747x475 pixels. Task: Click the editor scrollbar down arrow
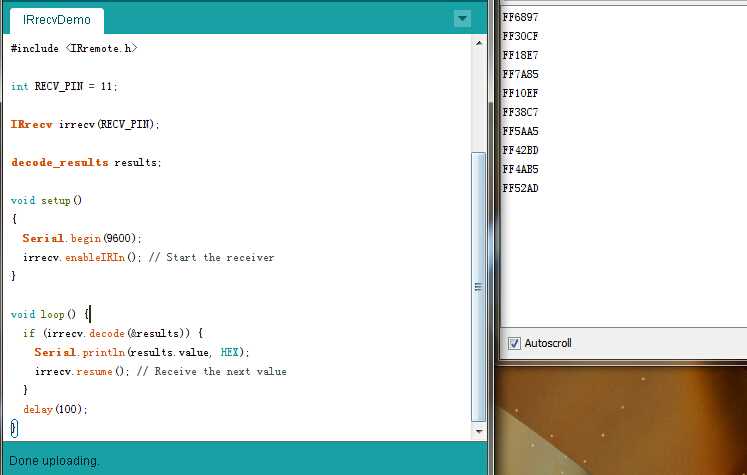pos(479,431)
